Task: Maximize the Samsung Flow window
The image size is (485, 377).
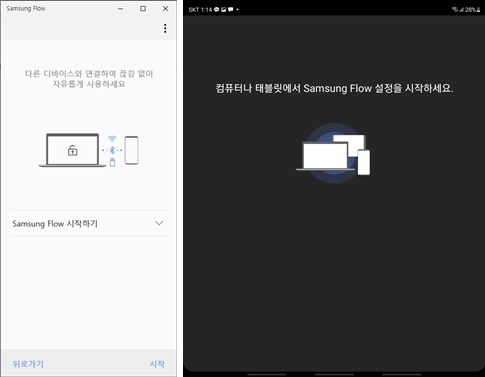Action: (x=143, y=9)
